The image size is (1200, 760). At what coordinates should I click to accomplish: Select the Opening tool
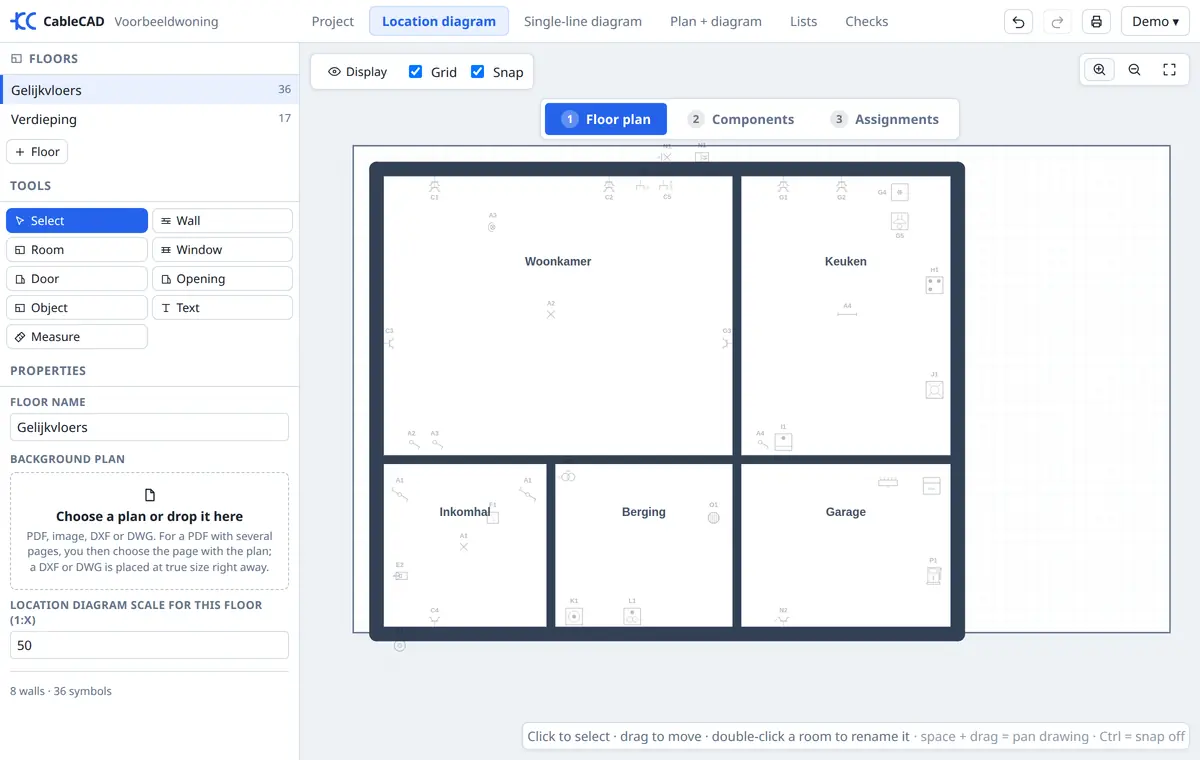222,279
